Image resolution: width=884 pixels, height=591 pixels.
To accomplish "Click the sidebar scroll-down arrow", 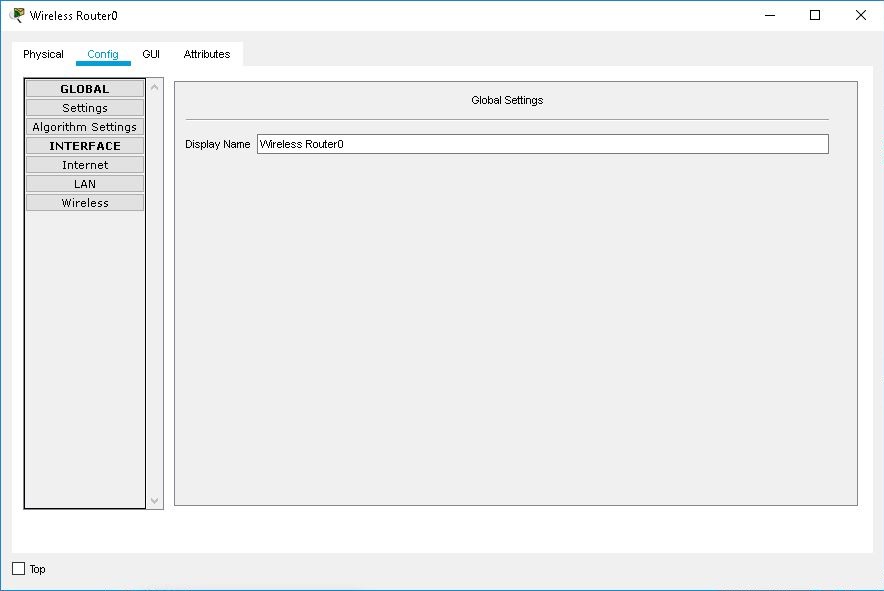I will [155, 499].
